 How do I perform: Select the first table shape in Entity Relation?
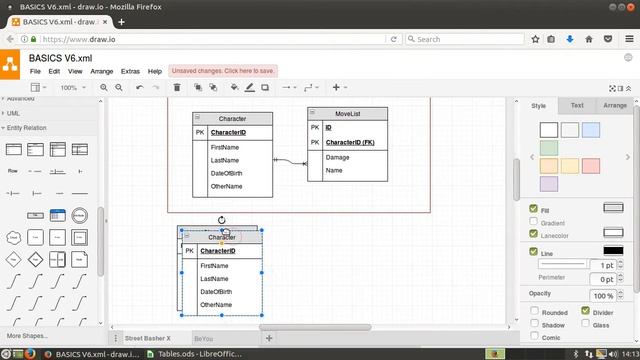[x=13, y=149]
